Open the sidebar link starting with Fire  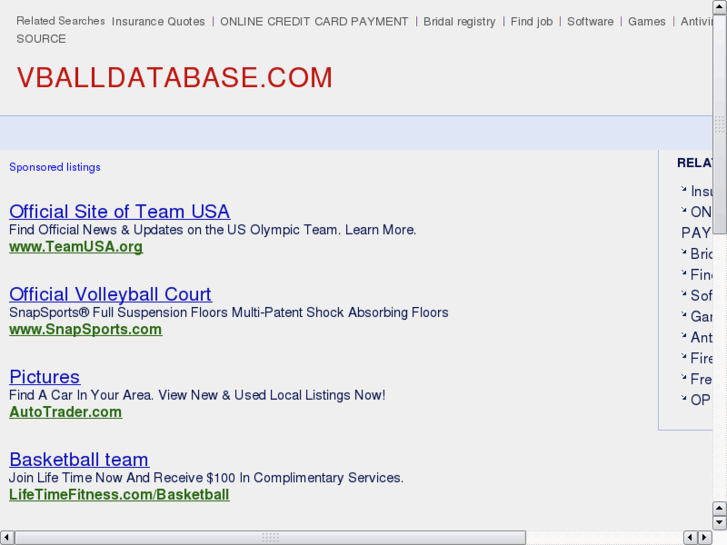(x=701, y=358)
